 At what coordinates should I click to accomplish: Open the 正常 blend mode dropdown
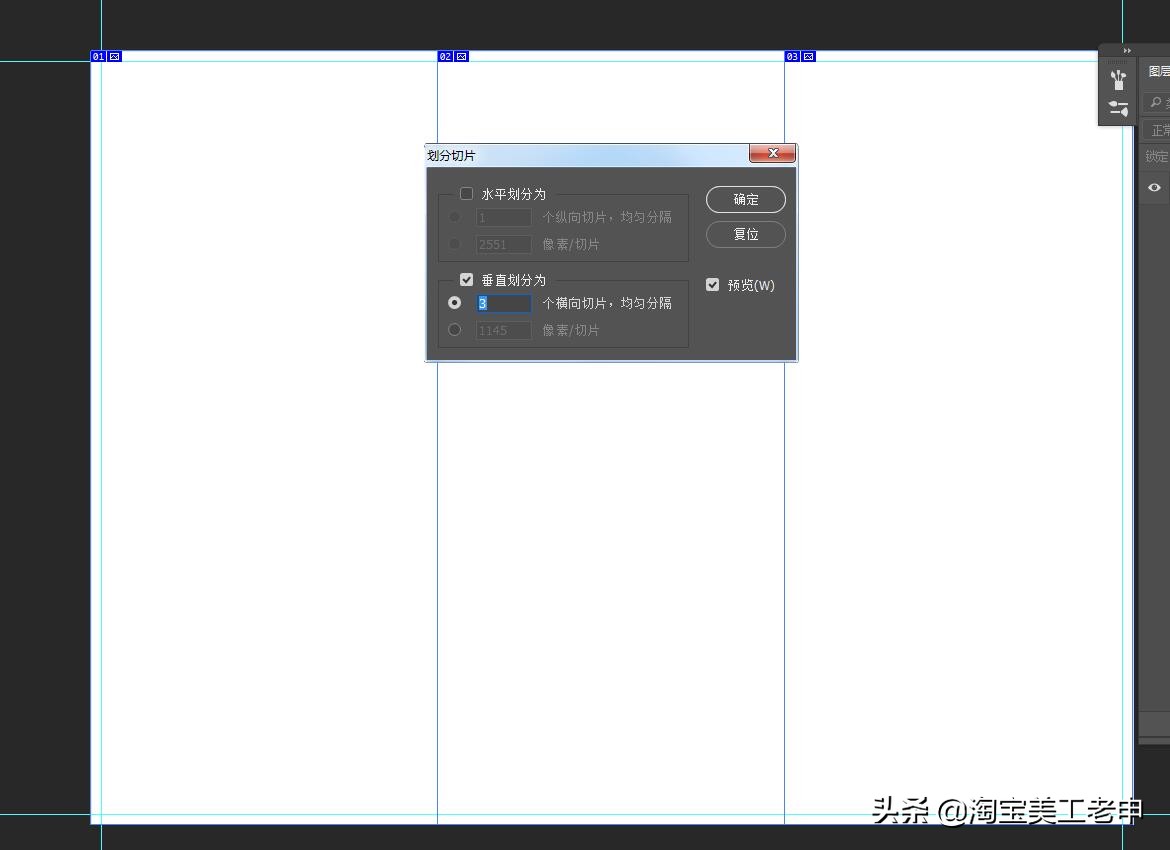[x=1156, y=129]
